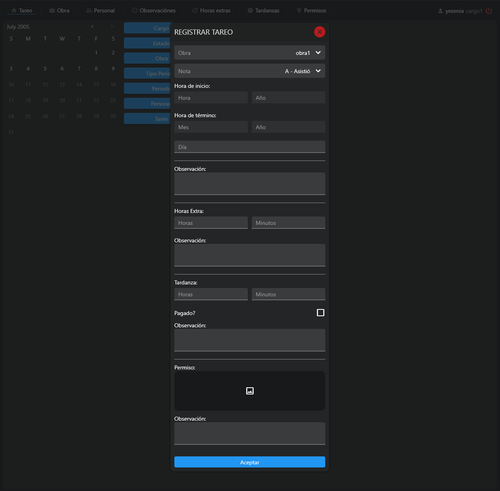
Task: Switch to the Permisos tab
Action: click(x=311, y=11)
